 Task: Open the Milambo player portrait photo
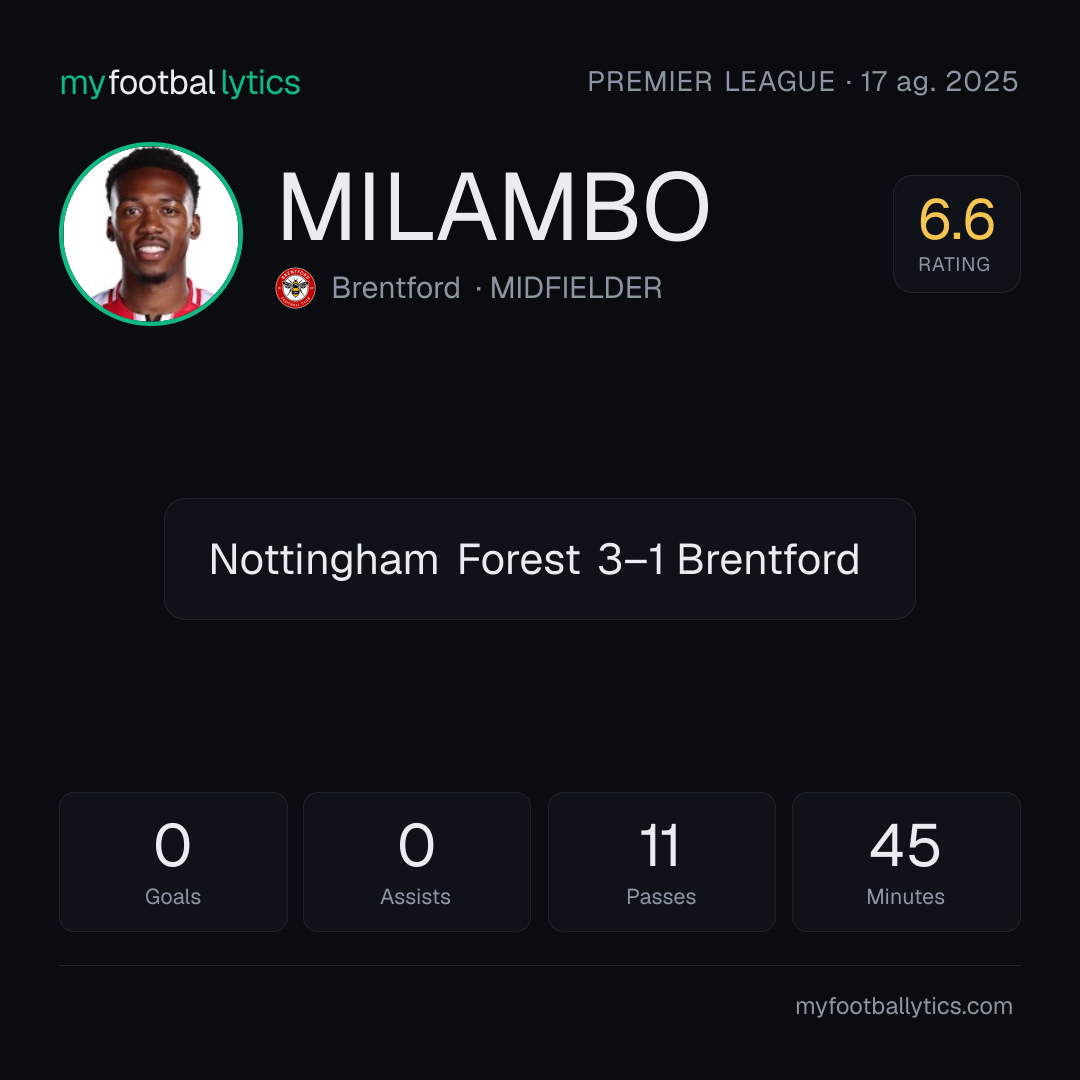click(x=151, y=233)
